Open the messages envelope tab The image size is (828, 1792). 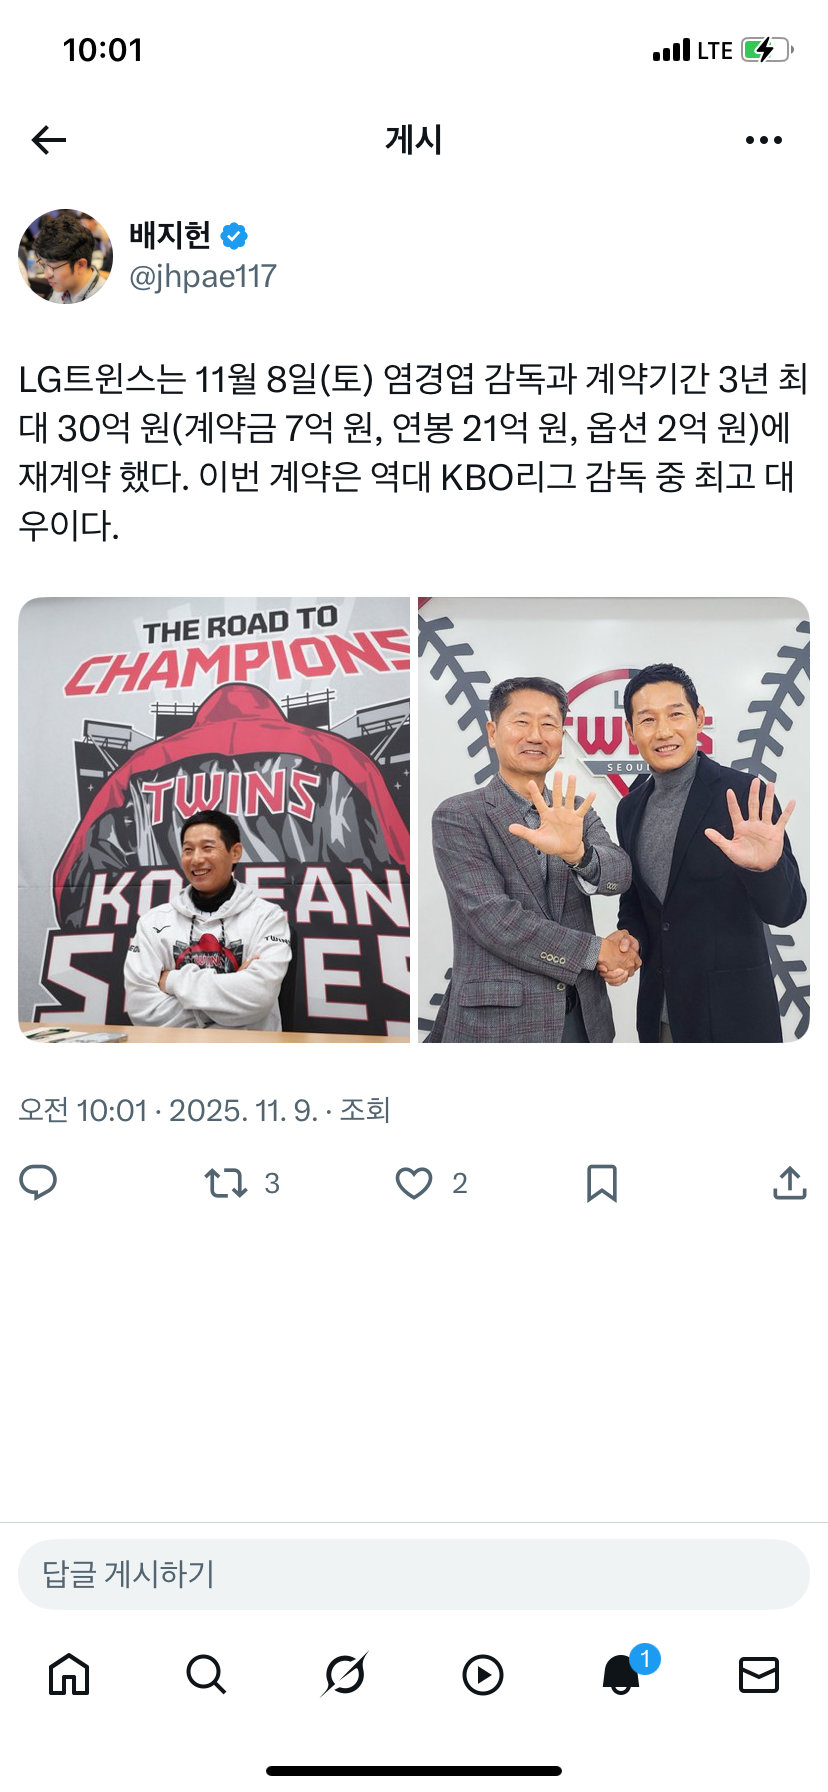(x=759, y=1674)
